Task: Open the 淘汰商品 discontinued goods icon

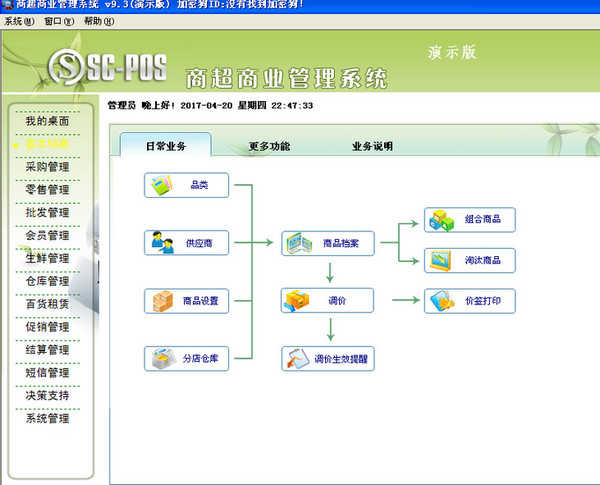Action: click(x=441, y=261)
